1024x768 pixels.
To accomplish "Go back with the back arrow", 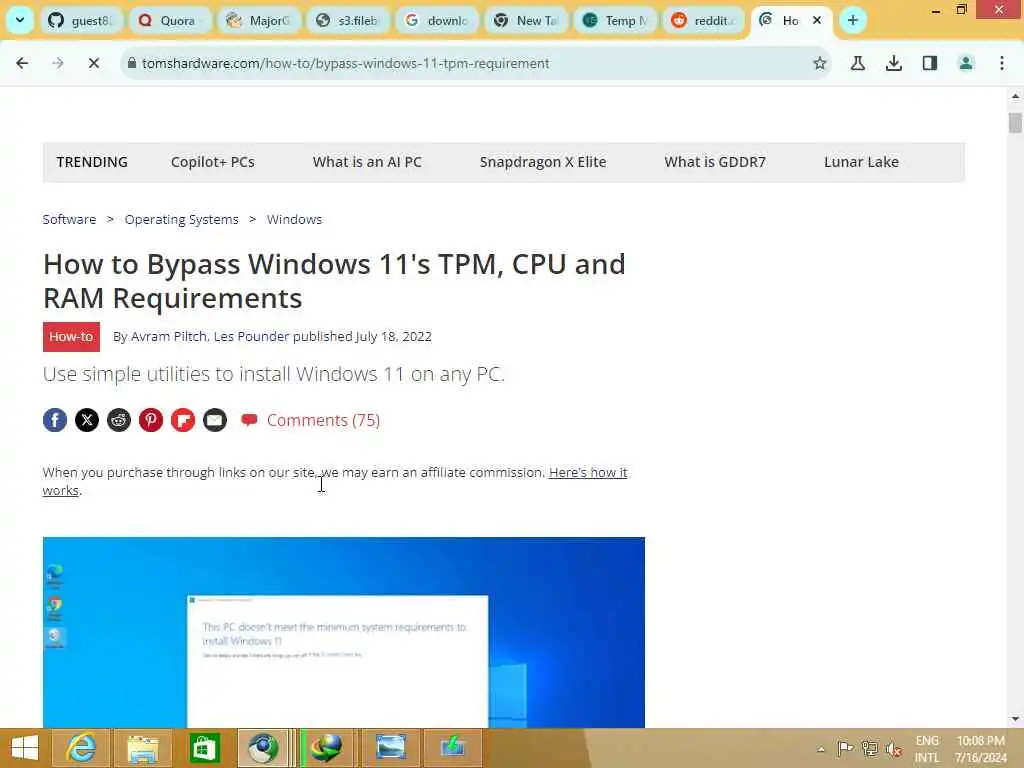I will tap(22, 63).
